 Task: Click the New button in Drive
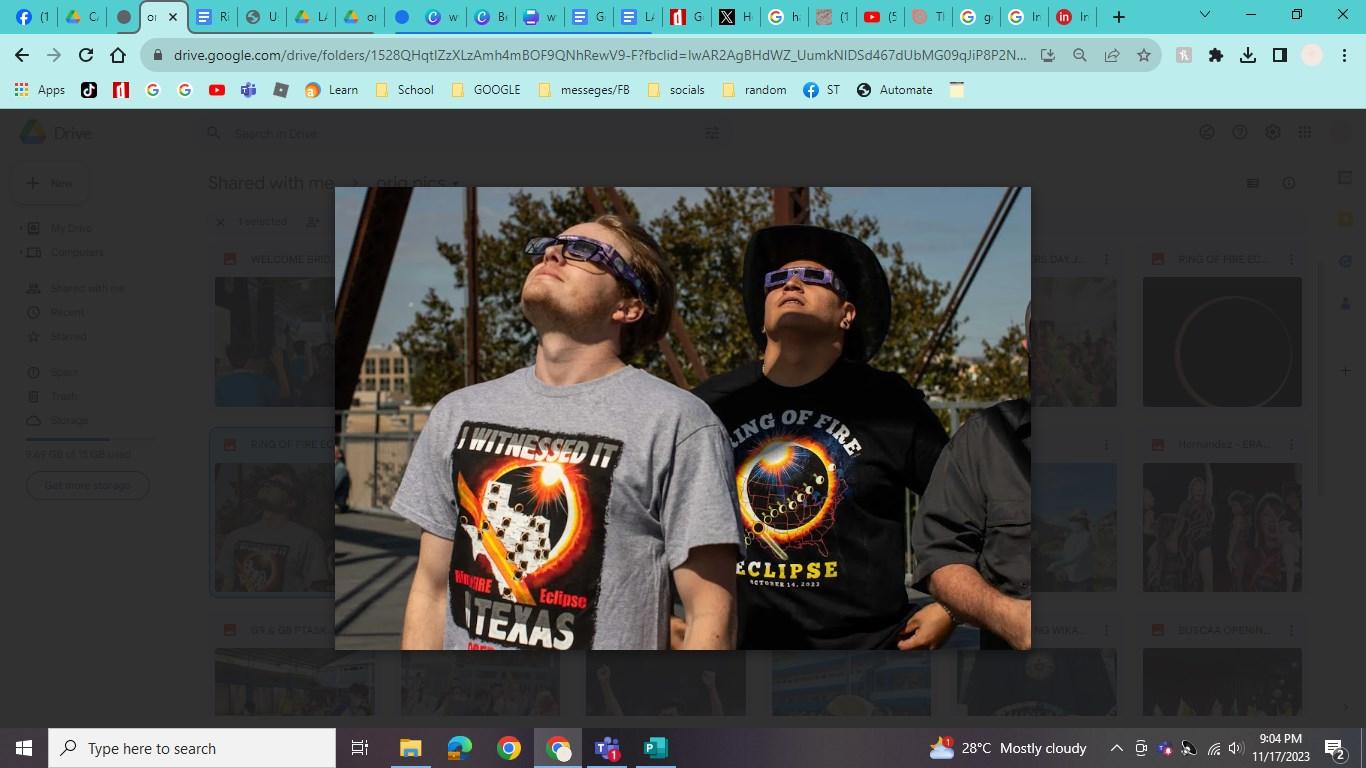(x=49, y=183)
